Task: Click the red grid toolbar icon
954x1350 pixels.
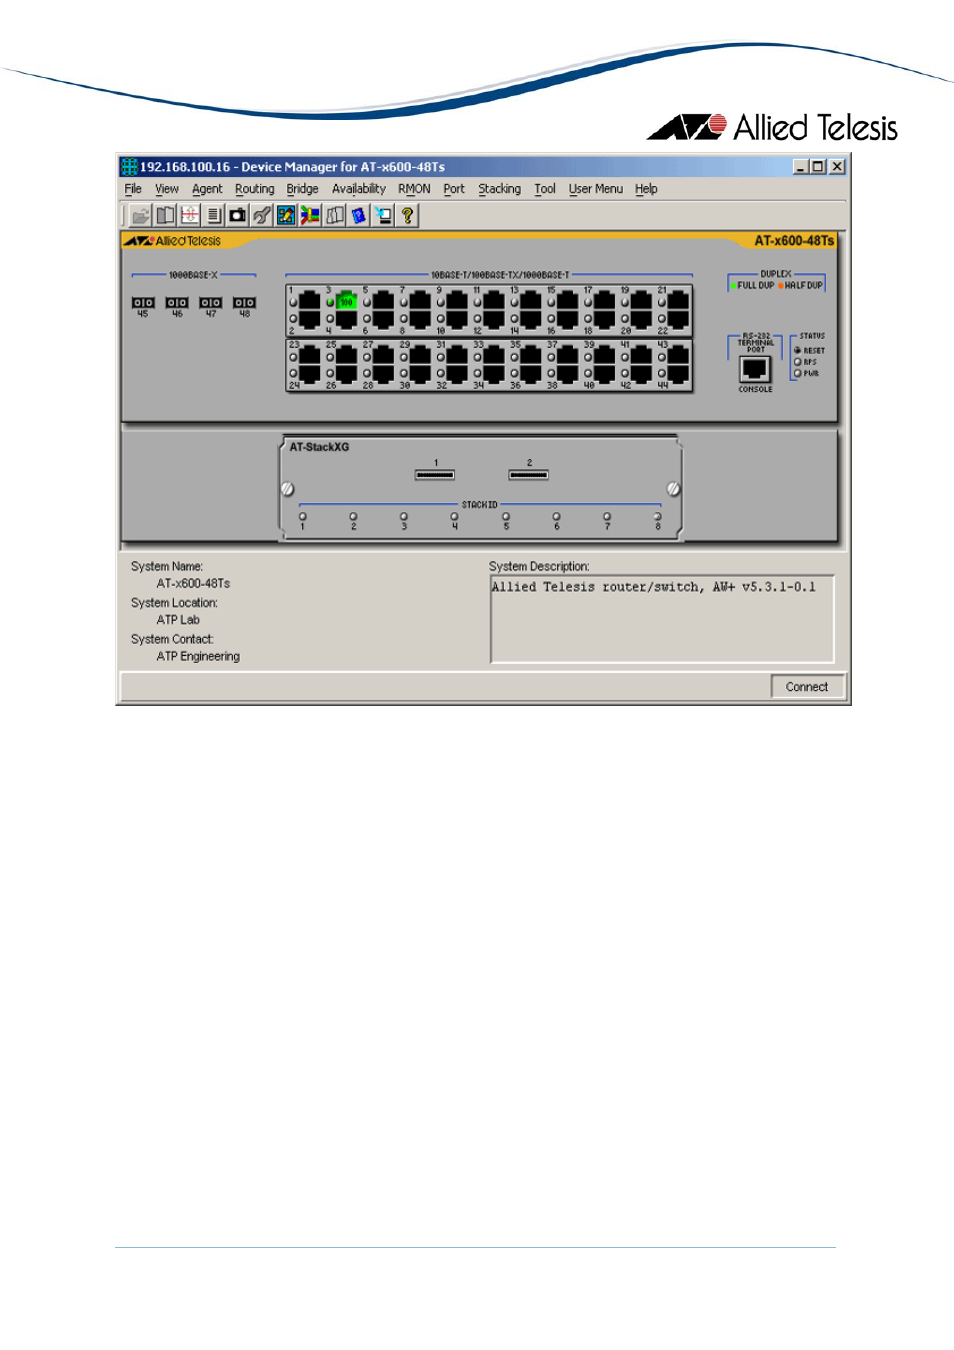Action: pyautogui.click(x=189, y=215)
